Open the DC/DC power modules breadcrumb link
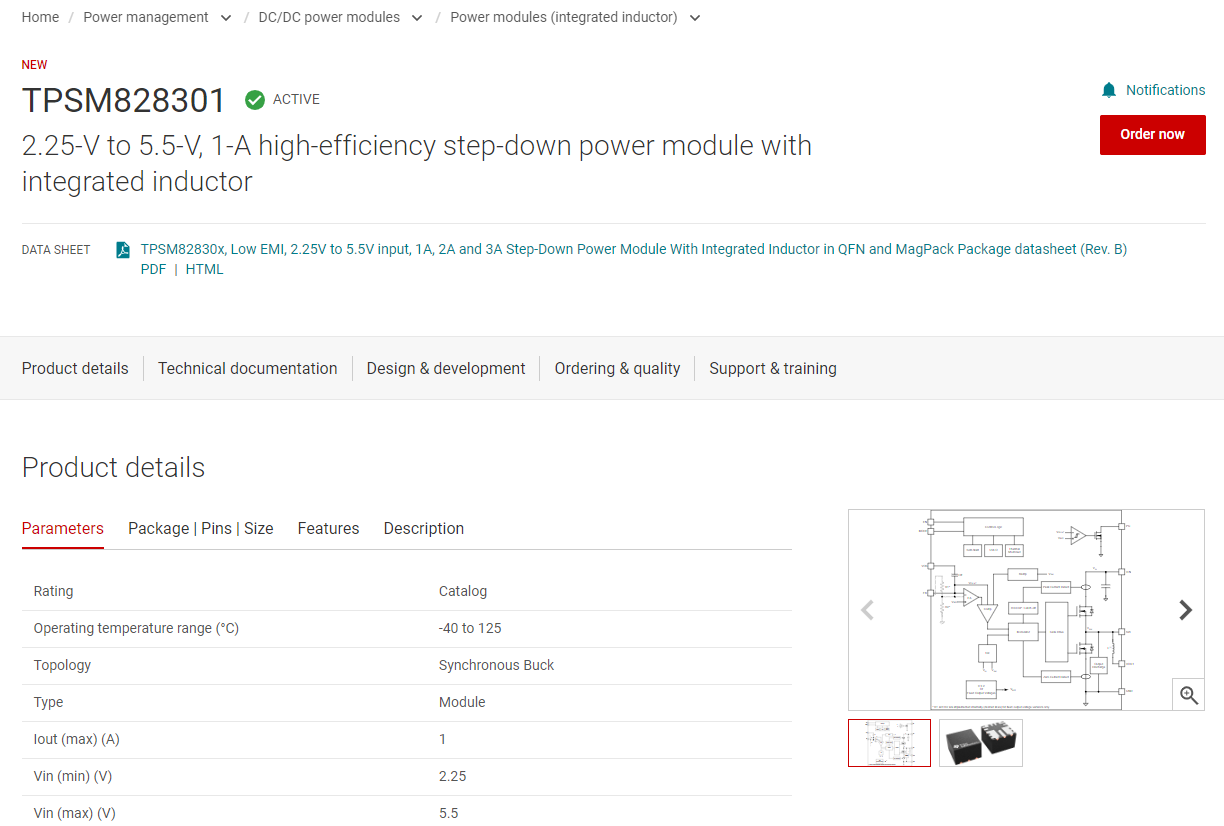 pyautogui.click(x=329, y=17)
